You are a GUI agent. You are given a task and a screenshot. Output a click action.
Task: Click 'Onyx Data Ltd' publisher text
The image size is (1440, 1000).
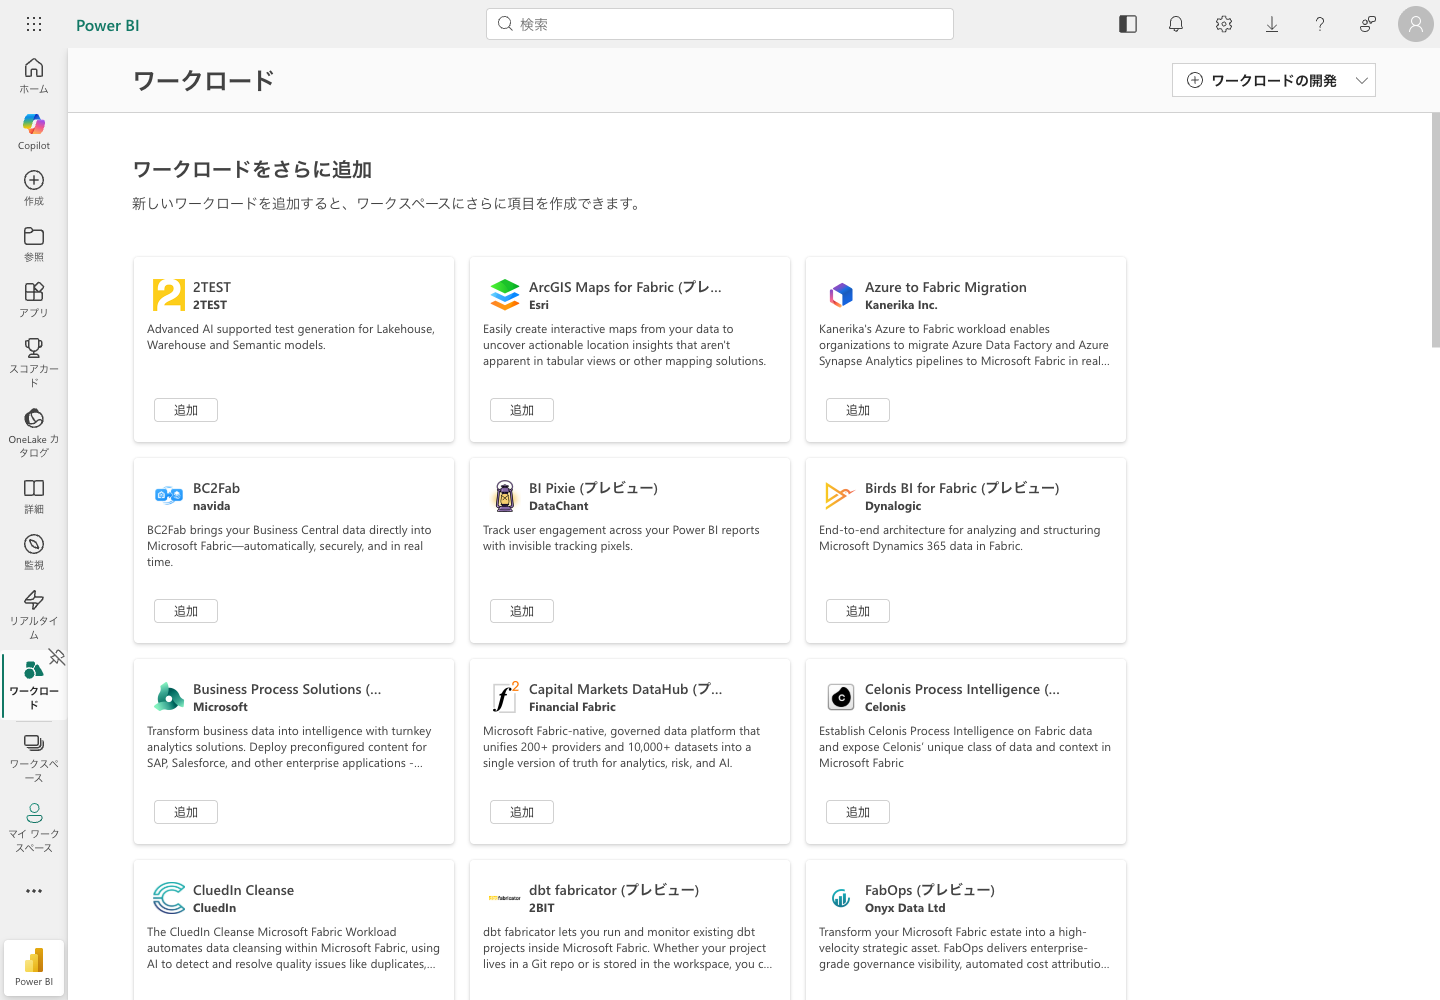[905, 908]
